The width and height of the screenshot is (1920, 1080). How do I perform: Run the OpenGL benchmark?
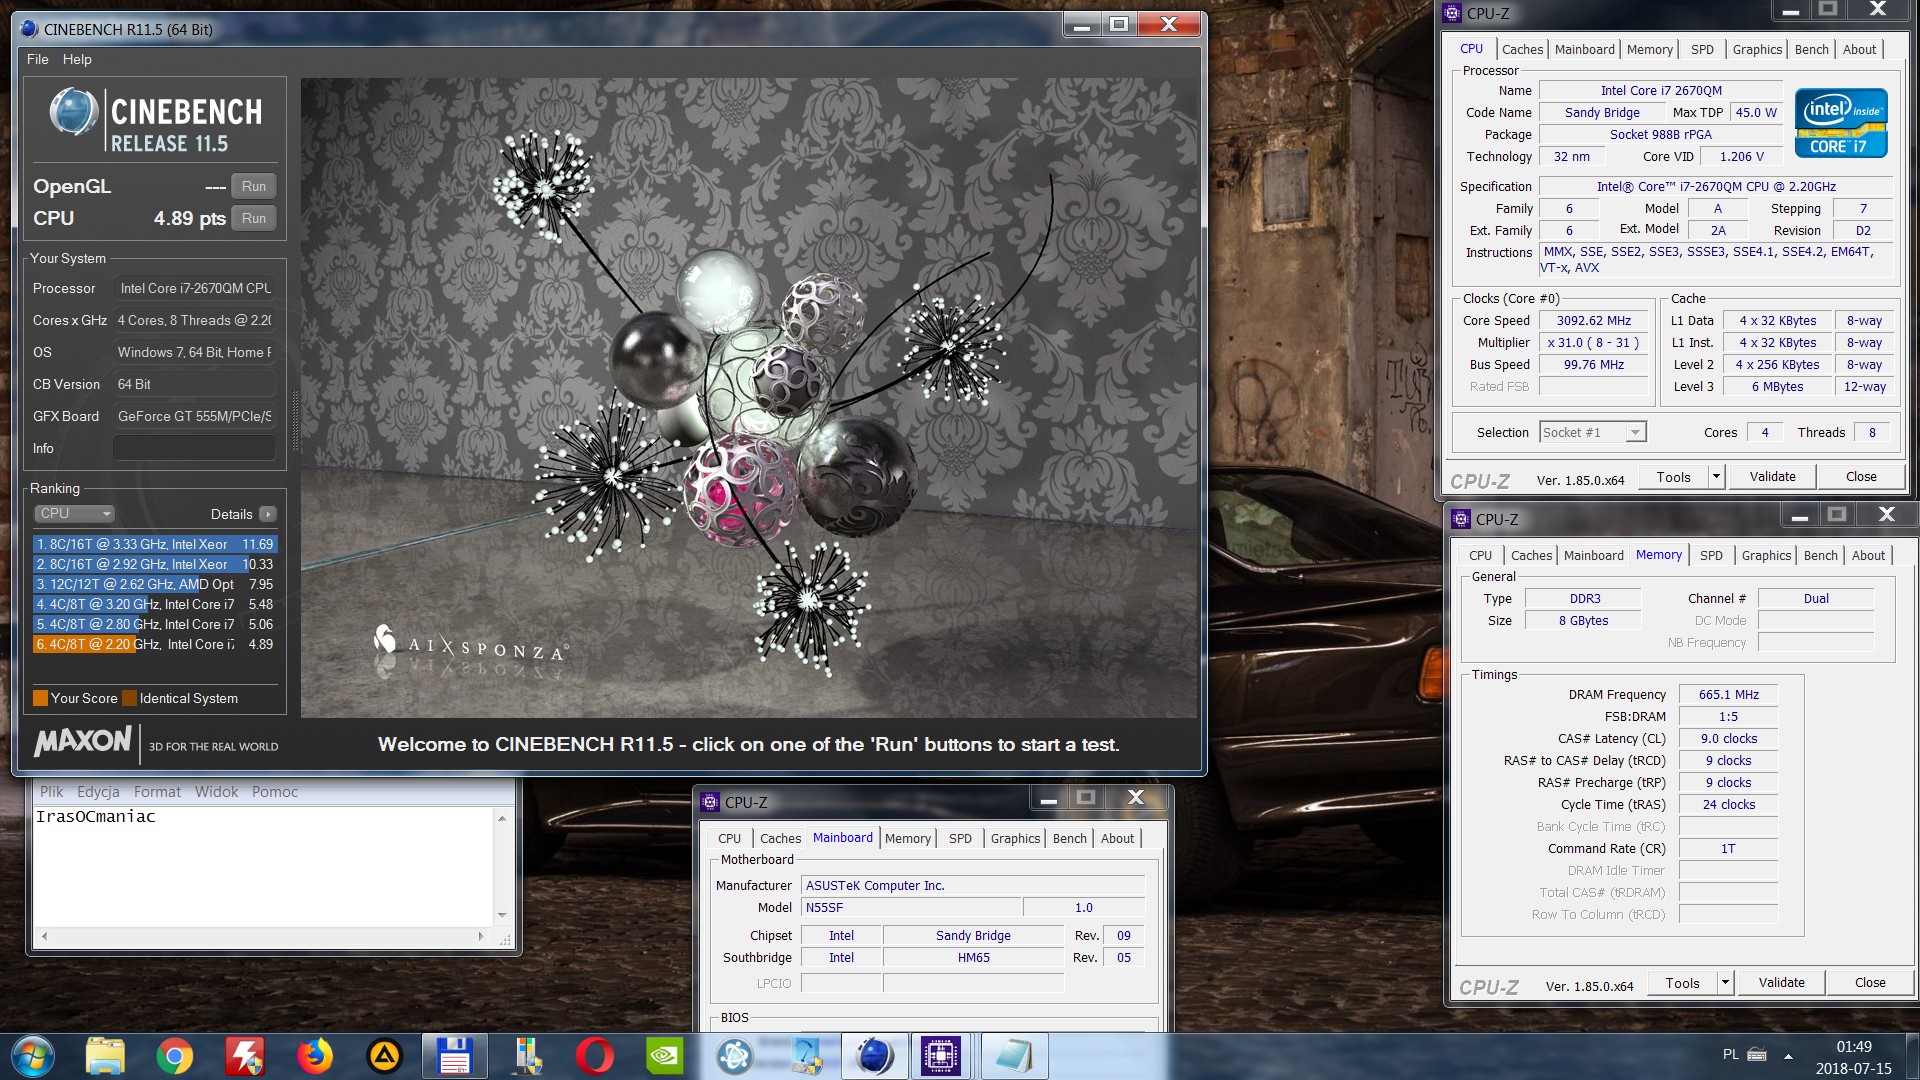coord(254,186)
